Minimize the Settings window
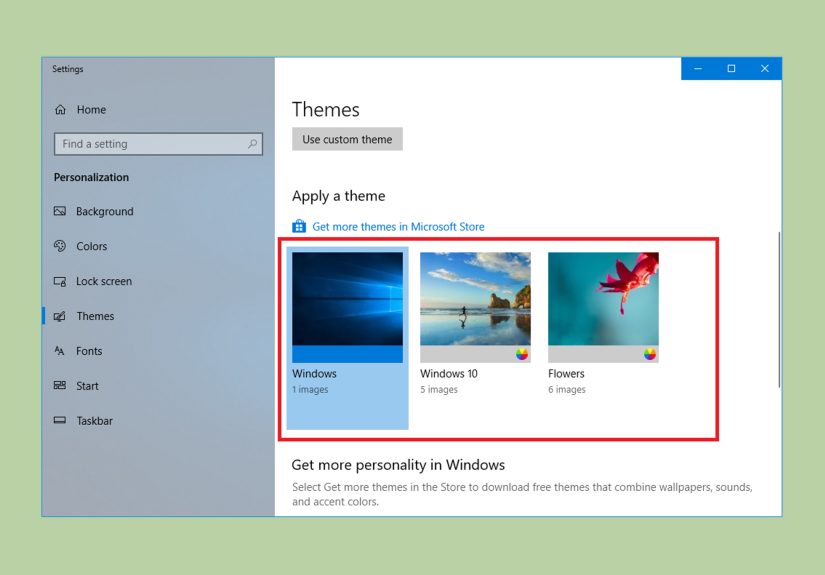The image size is (825, 575). 698,68
